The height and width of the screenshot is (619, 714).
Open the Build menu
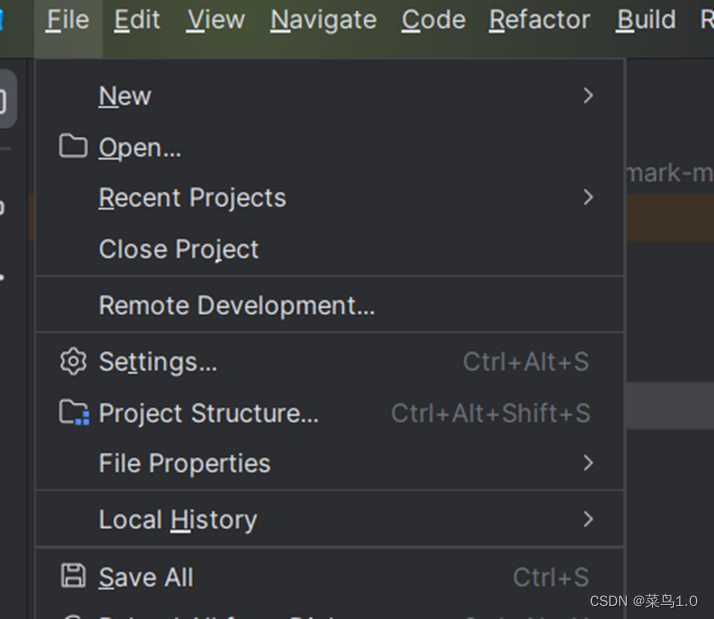click(646, 20)
